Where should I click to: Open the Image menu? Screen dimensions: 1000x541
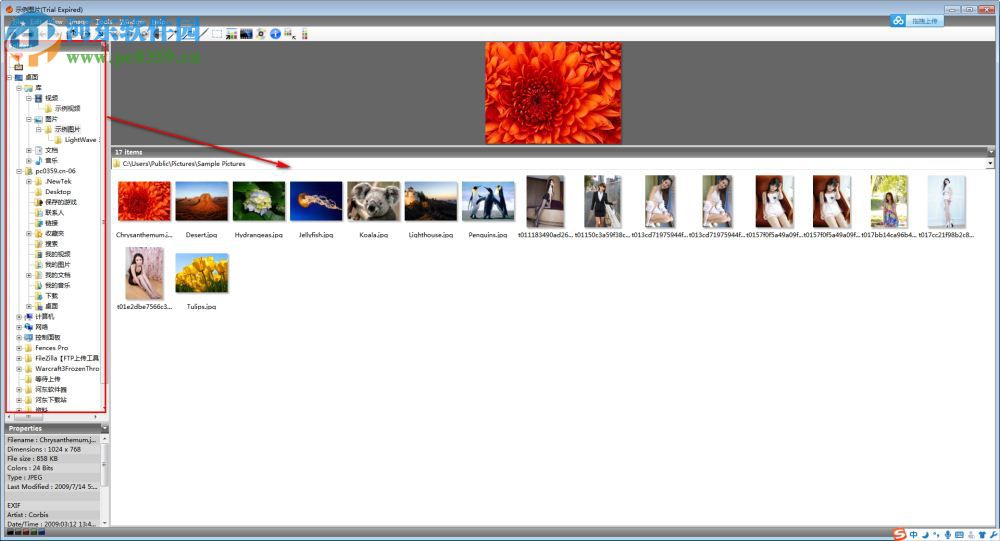point(78,21)
